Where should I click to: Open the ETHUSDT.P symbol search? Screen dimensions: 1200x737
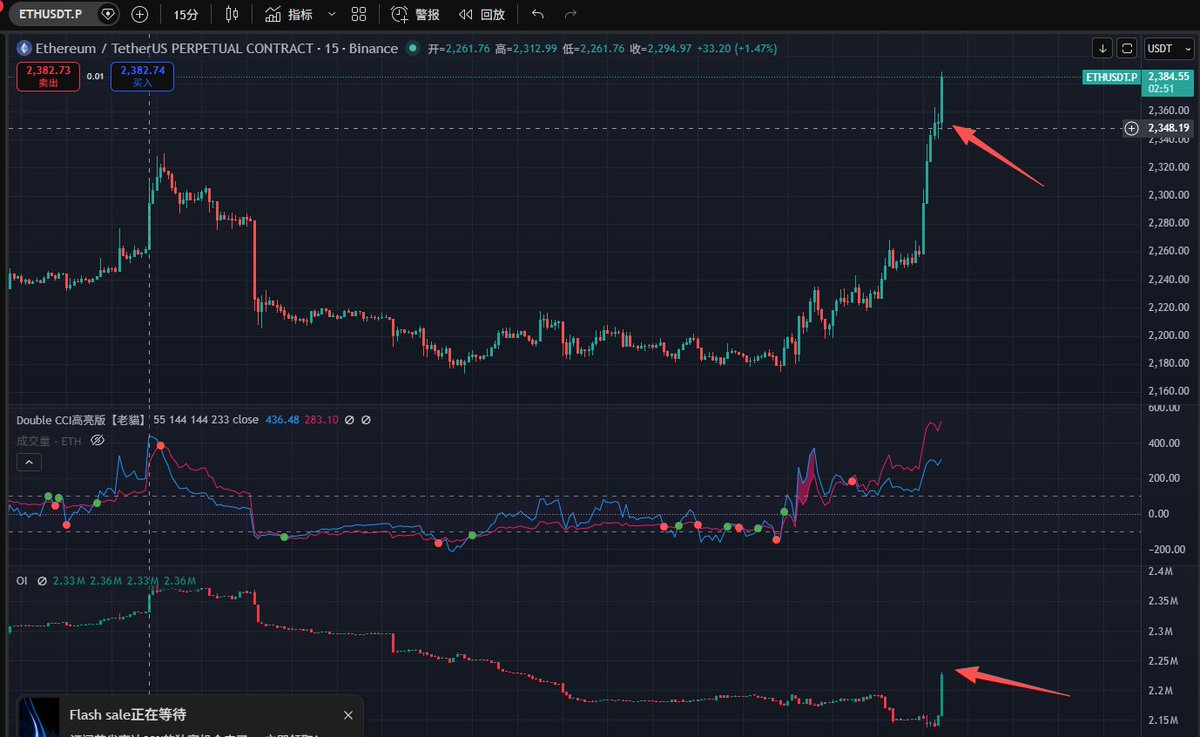click(x=52, y=14)
